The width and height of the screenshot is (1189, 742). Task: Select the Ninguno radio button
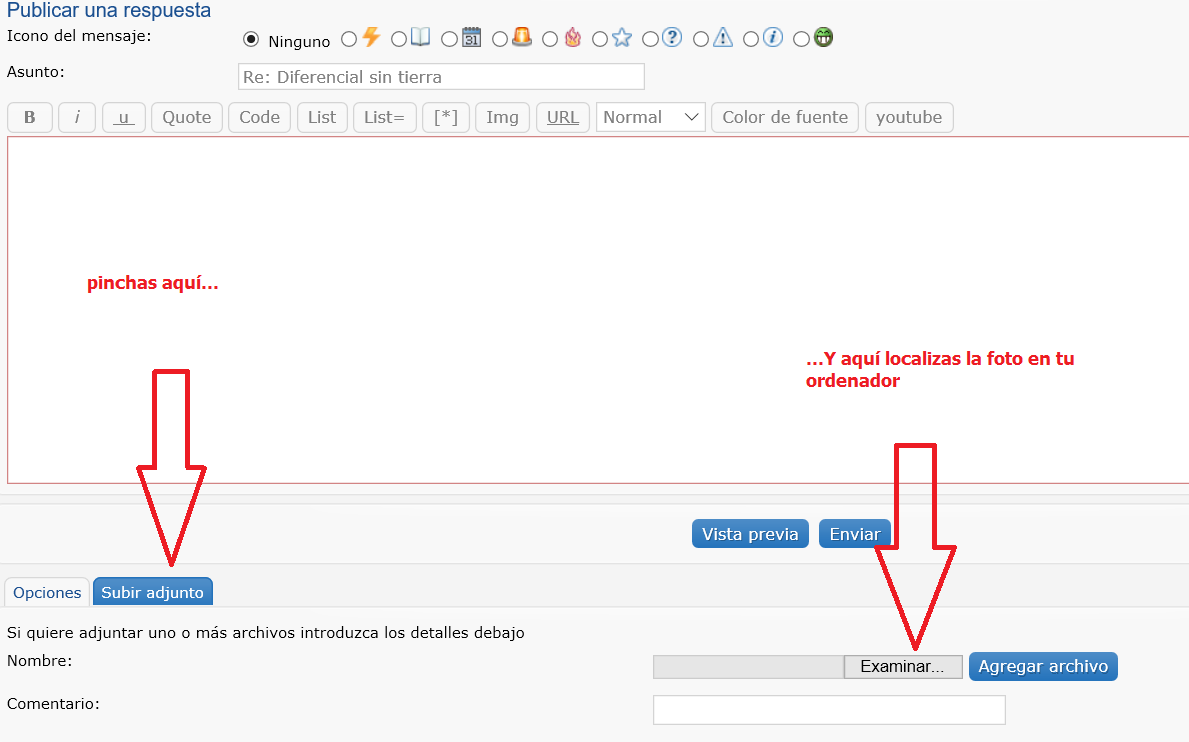tap(251, 41)
